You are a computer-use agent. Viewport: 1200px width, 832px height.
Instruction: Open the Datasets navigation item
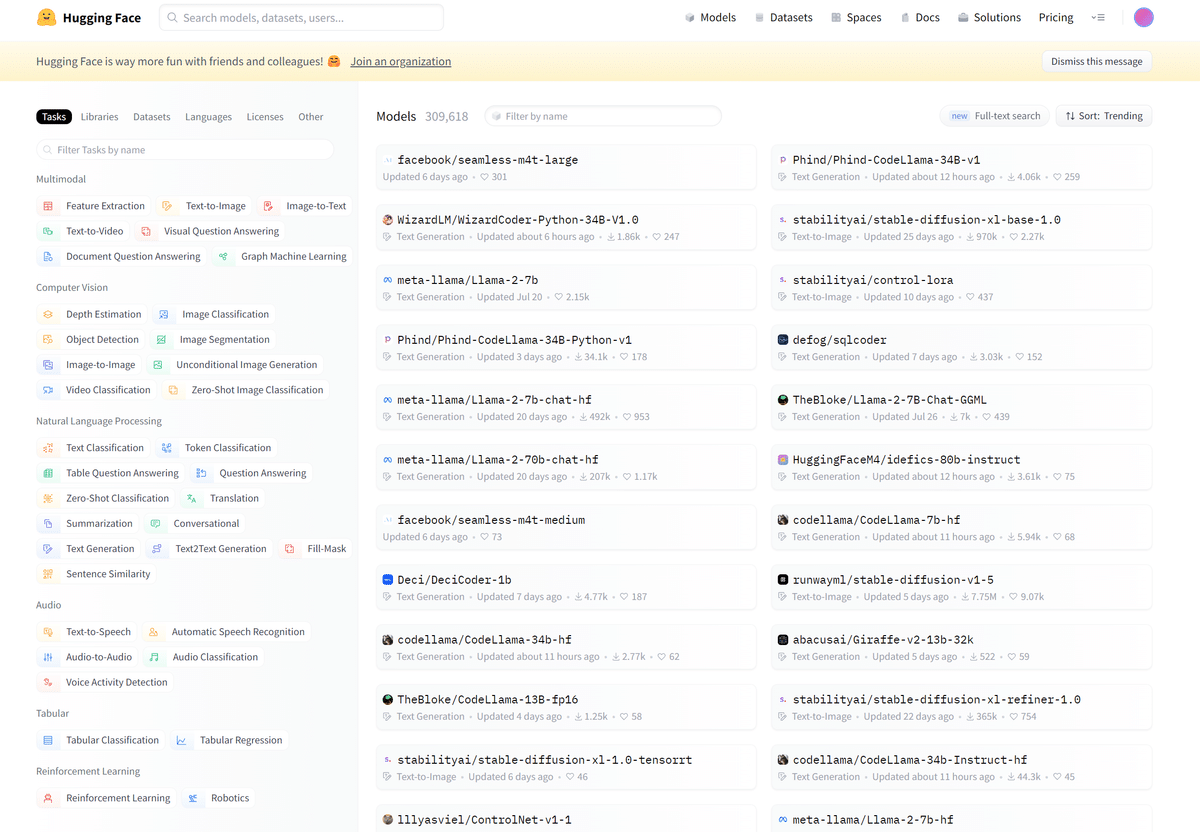[784, 17]
